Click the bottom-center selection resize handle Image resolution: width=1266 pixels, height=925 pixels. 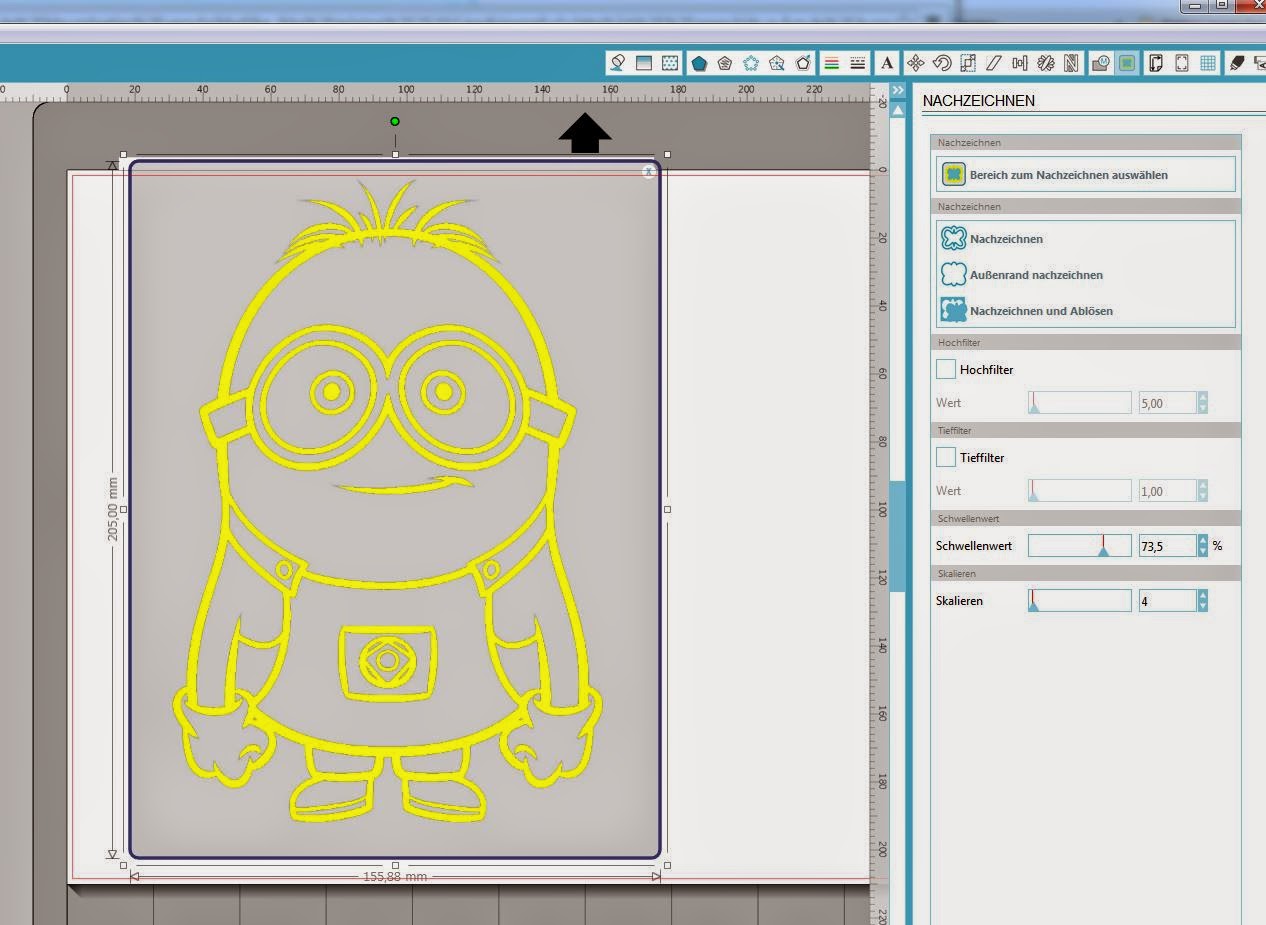395,865
